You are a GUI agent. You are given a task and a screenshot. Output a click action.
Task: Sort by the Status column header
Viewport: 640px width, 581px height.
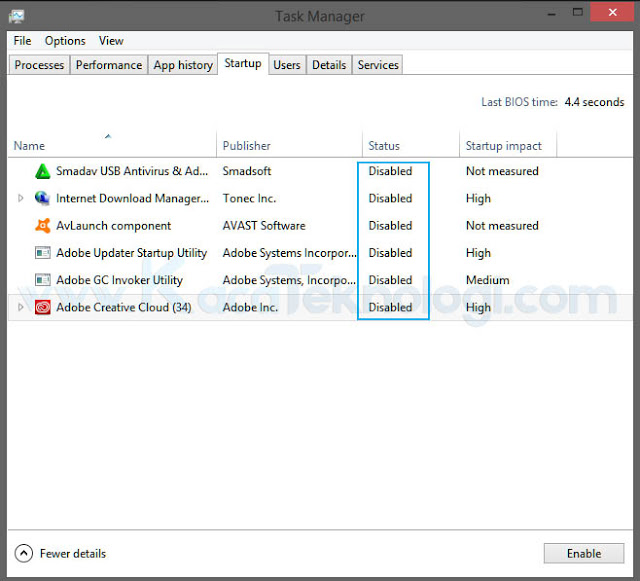[411, 146]
